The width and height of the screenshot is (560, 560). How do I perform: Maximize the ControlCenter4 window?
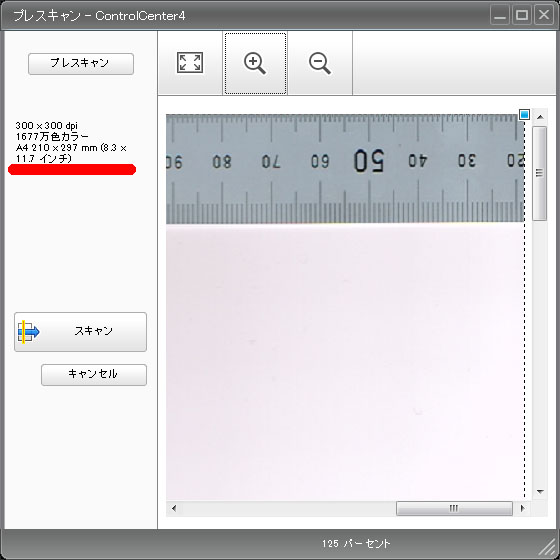point(522,15)
